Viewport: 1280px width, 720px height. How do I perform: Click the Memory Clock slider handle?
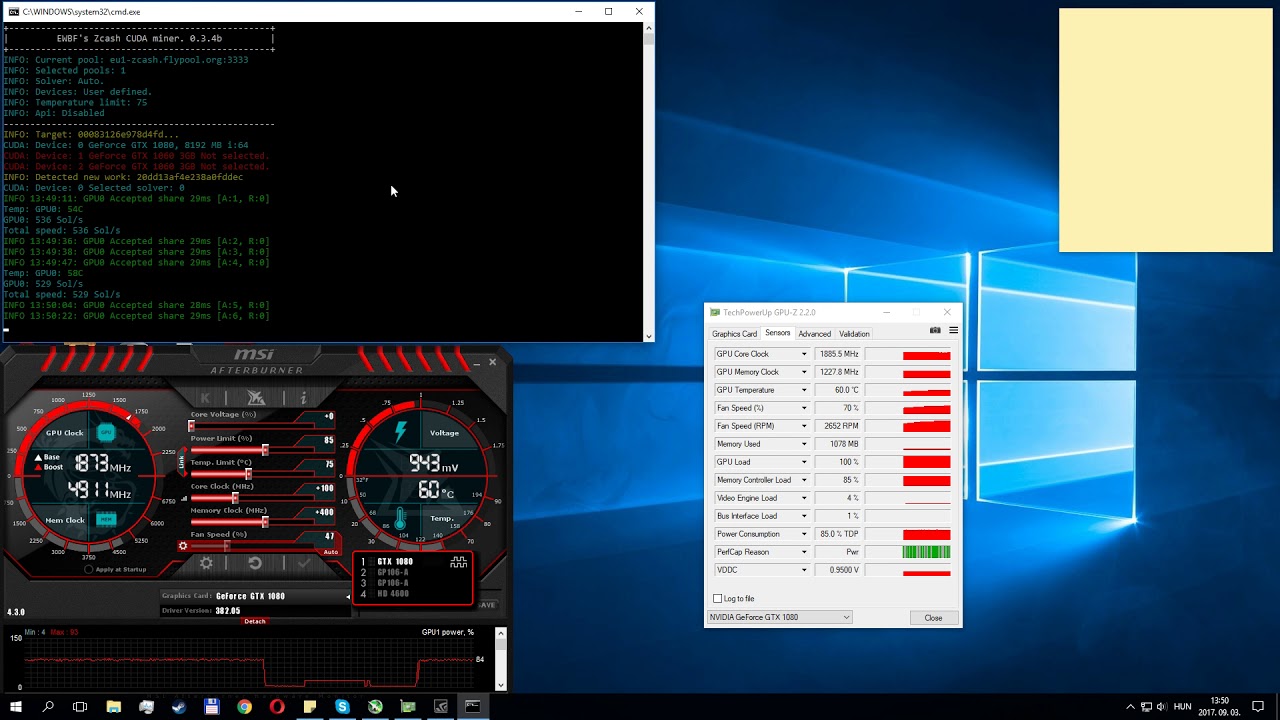pos(265,522)
